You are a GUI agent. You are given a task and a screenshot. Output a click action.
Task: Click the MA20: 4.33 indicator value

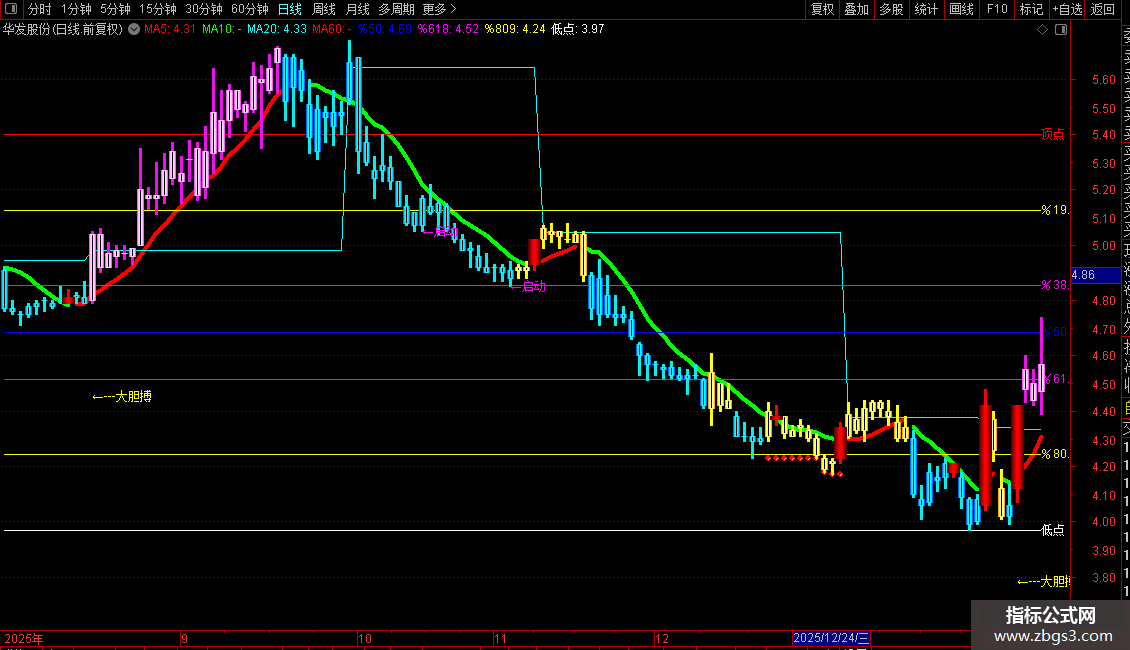(277, 29)
